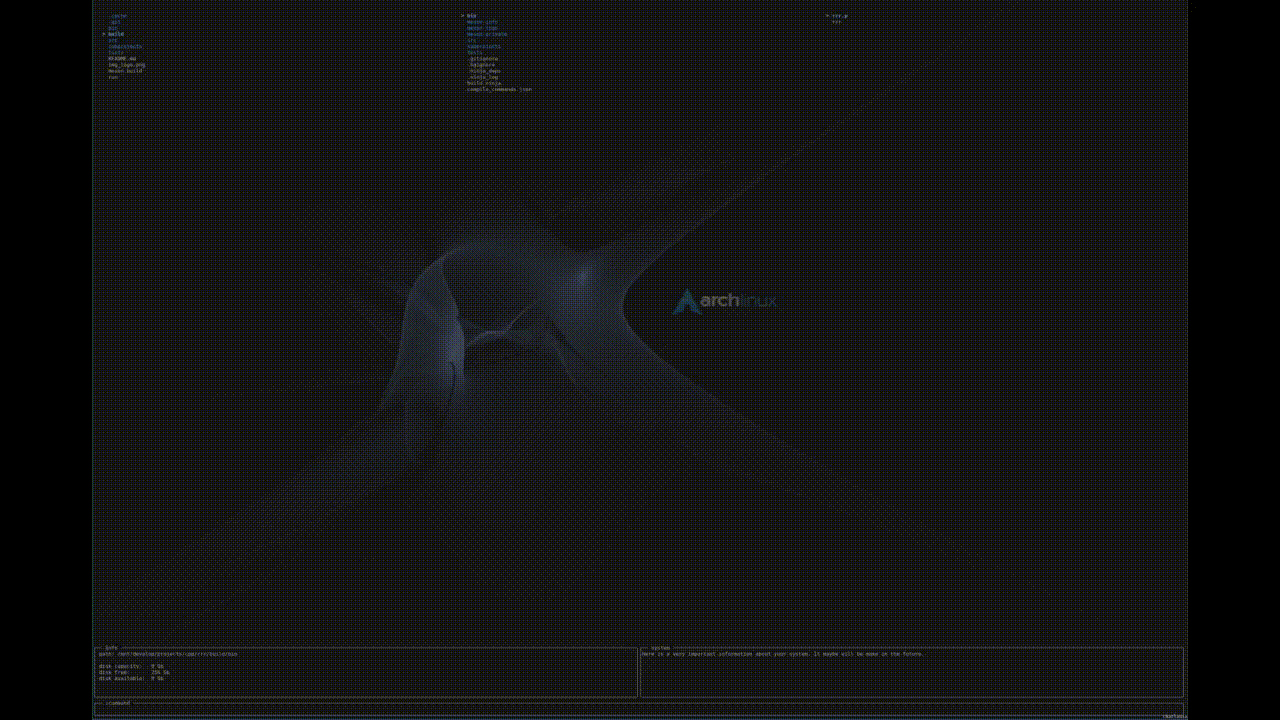1280x720 pixels.
Task: Click the disk available line
Action: [x=131, y=678]
